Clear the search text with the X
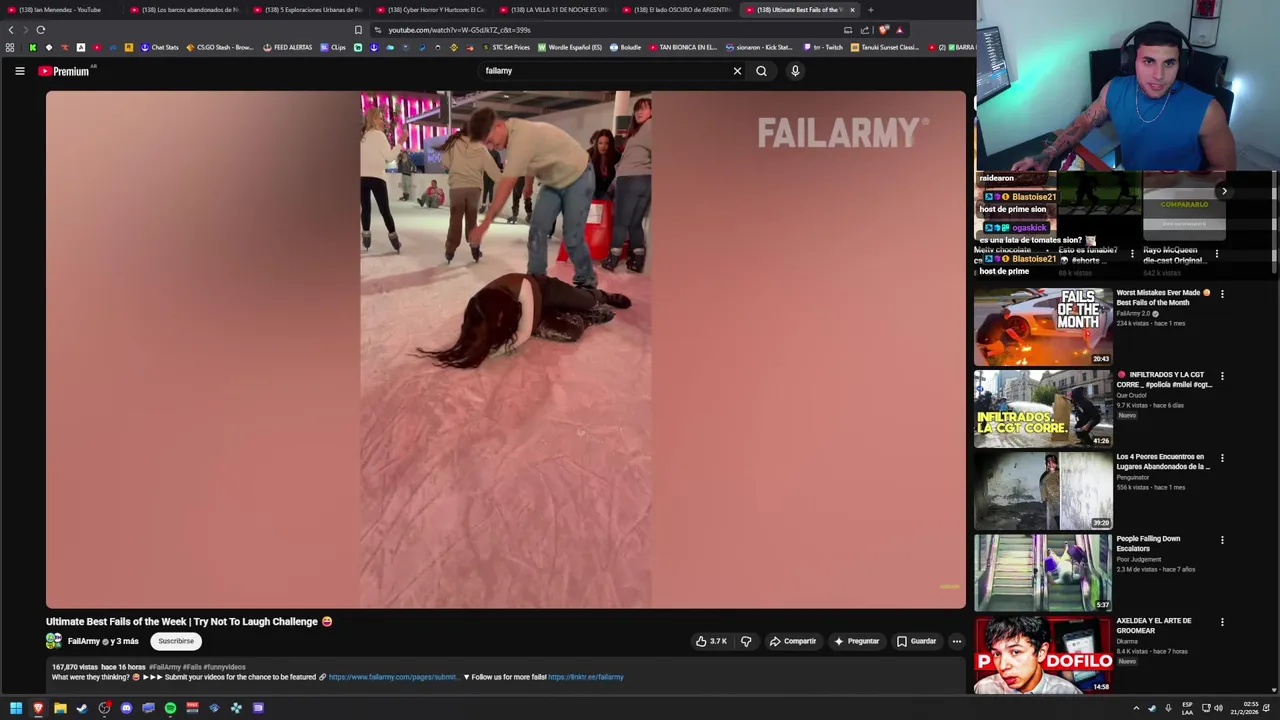1280x720 pixels. (x=737, y=71)
